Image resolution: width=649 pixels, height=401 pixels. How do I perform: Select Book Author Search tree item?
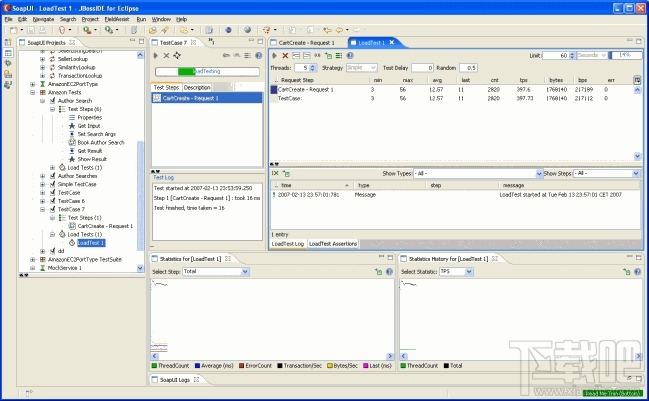point(101,142)
